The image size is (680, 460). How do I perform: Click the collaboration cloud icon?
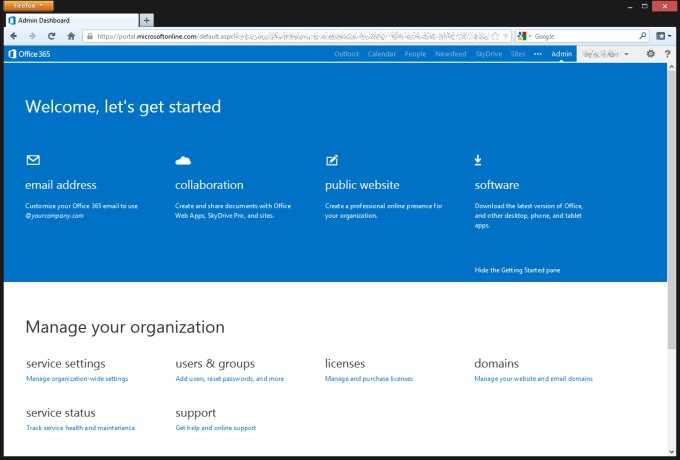183,161
